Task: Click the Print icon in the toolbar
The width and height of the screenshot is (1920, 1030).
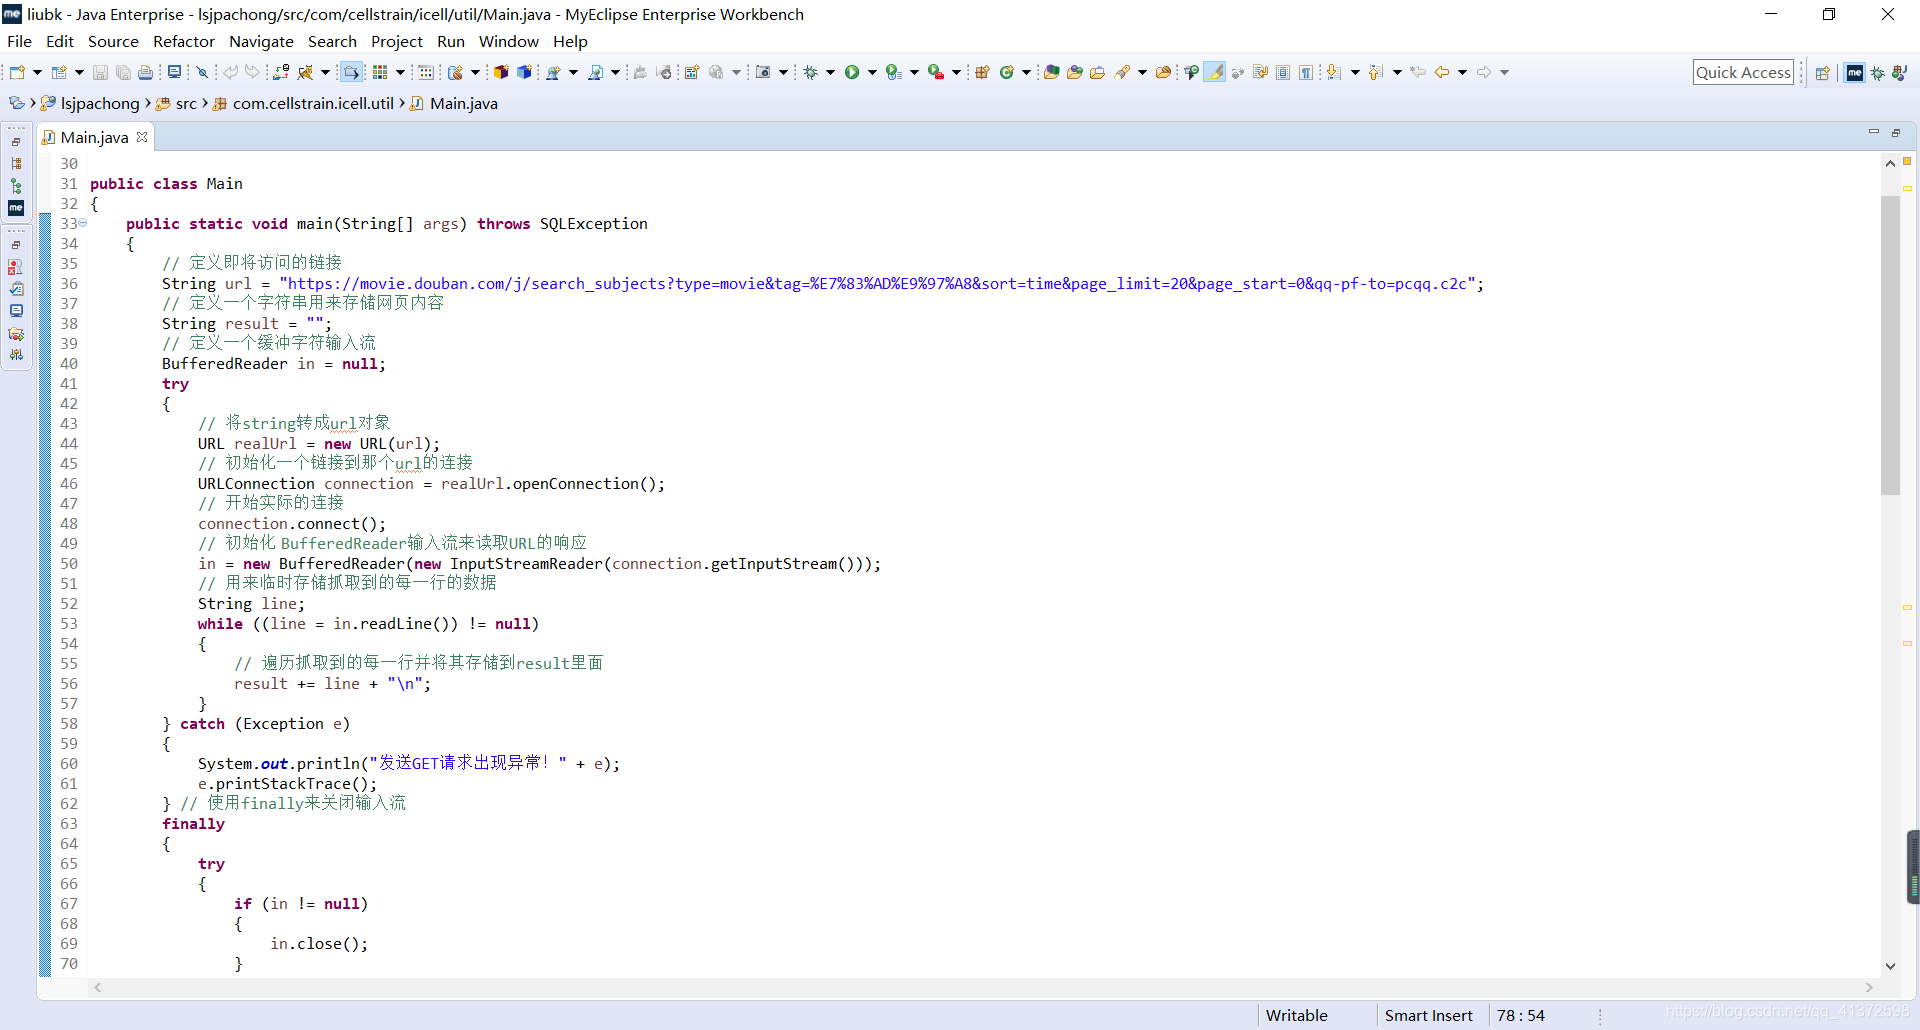Action: click(146, 72)
